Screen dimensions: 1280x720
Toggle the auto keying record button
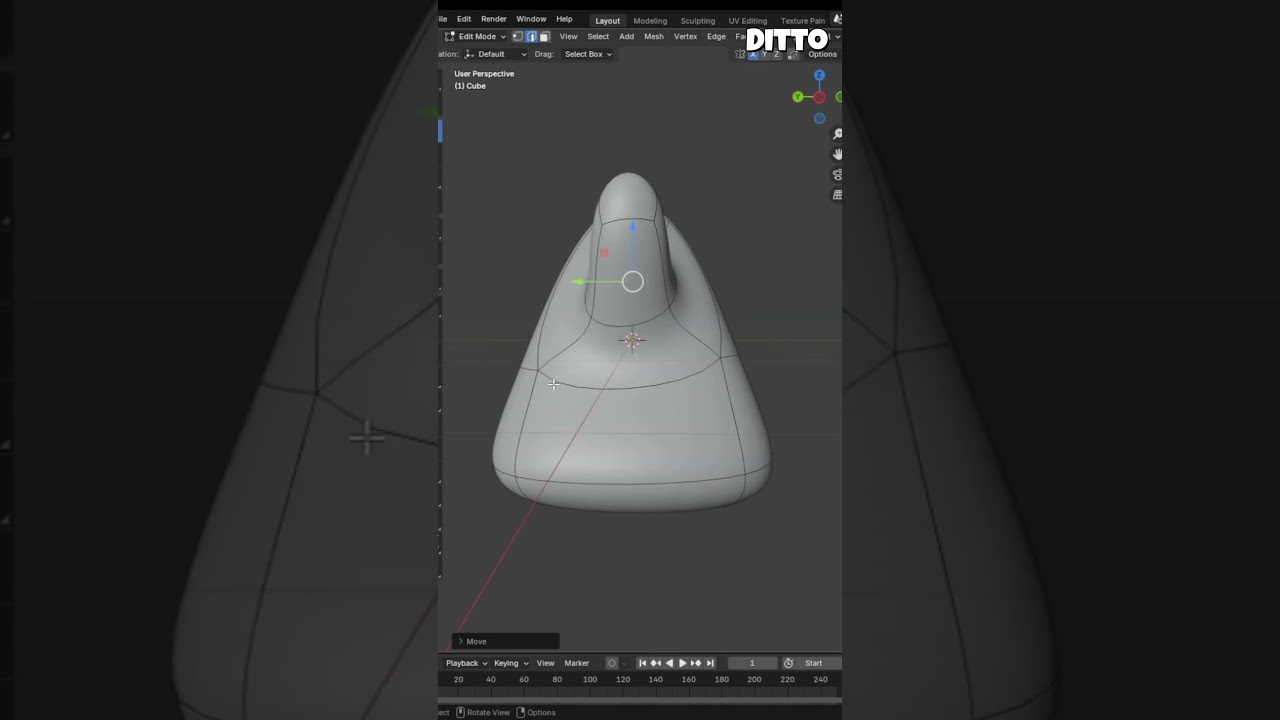[612, 663]
